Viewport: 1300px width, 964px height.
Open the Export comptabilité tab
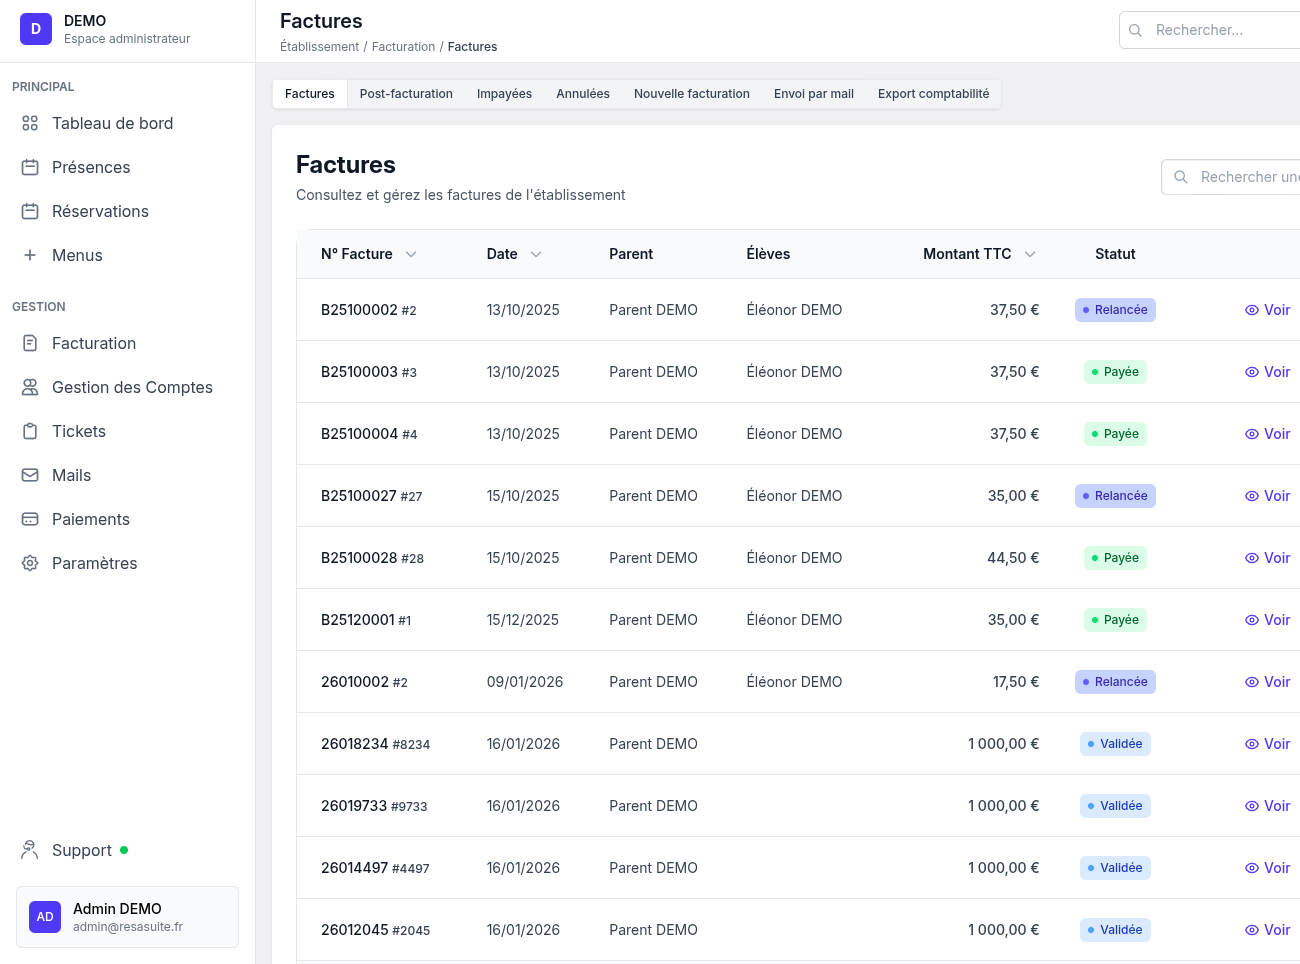tap(933, 94)
